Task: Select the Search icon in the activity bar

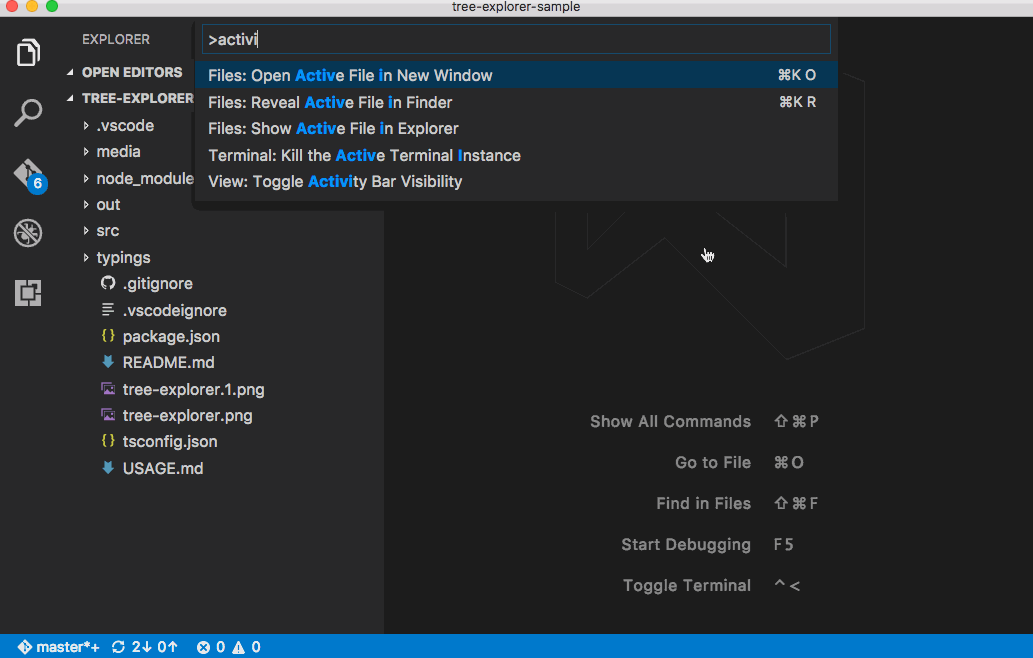Action: tap(28, 113)
